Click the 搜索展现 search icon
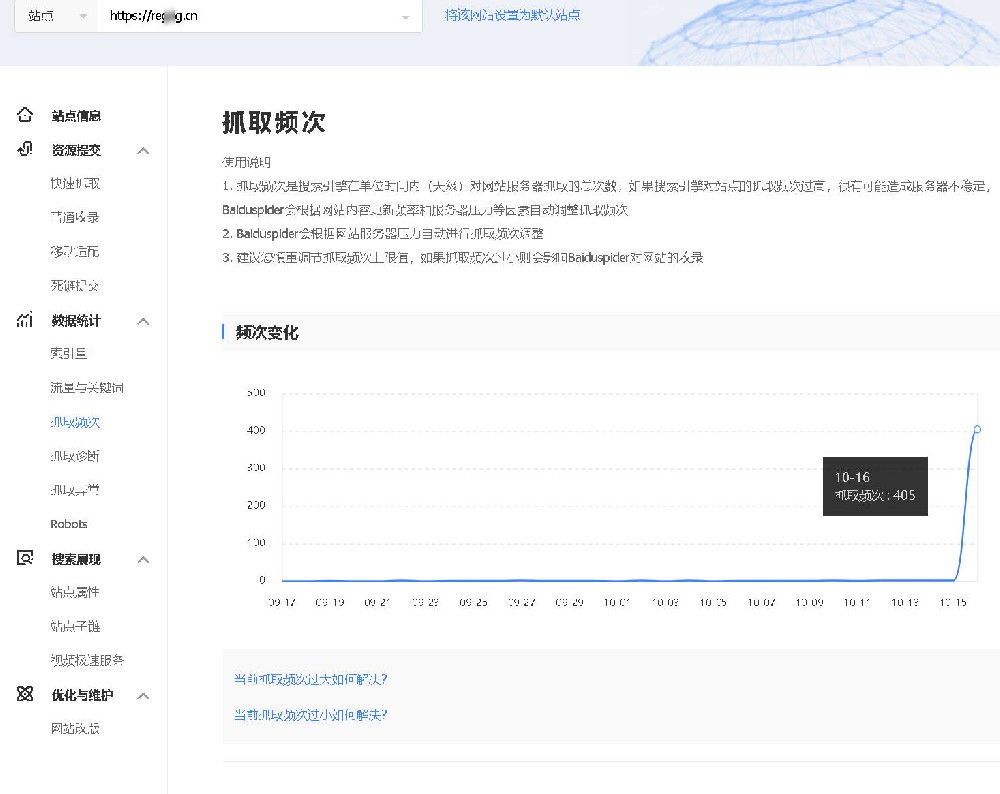 point(25,559)
